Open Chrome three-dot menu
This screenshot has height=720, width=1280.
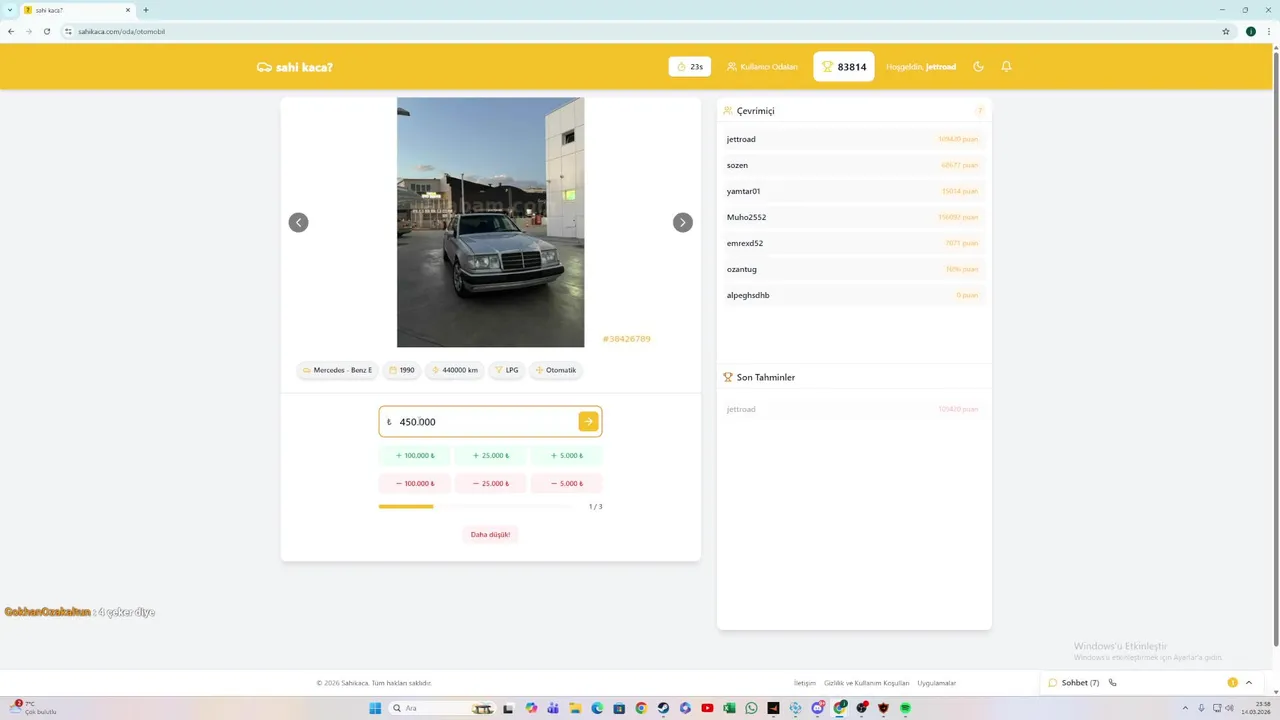coord(1269,31)
